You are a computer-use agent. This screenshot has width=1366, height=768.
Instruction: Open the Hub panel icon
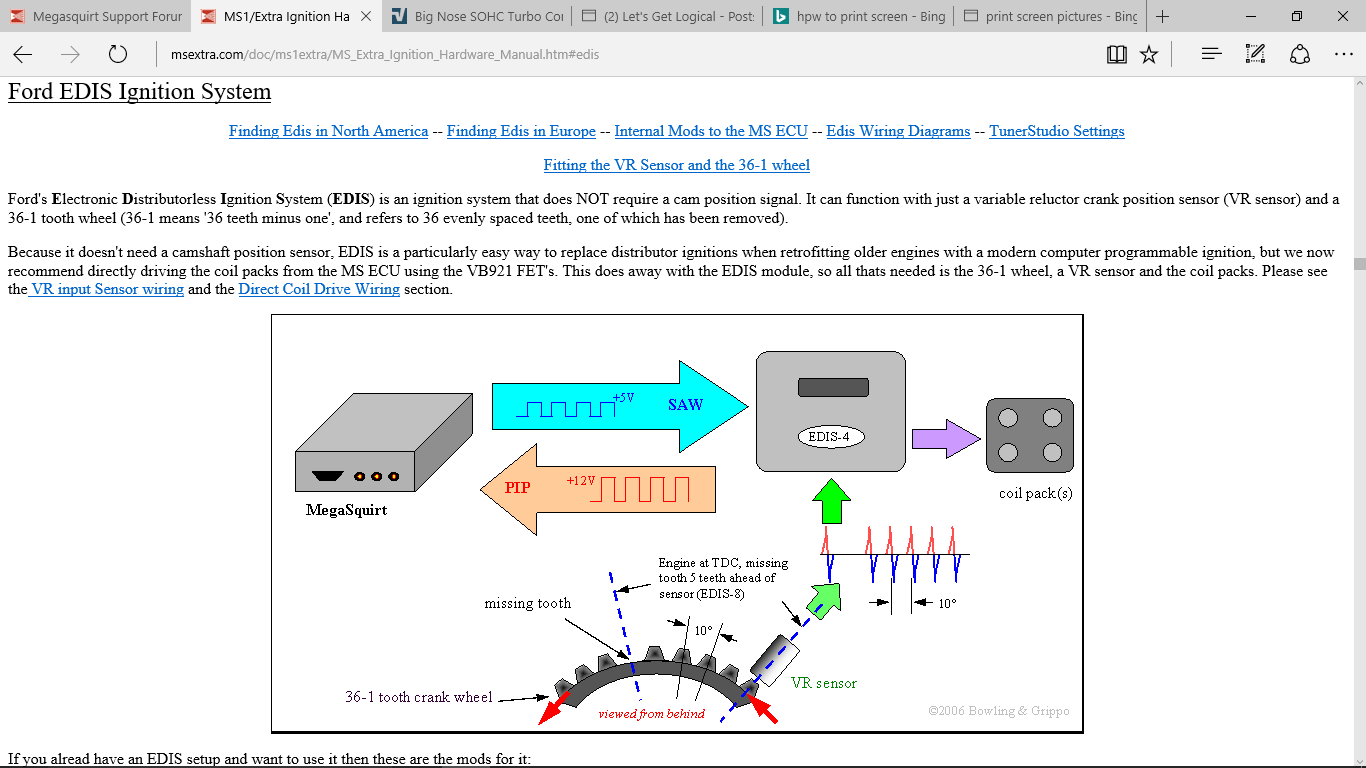pos(1212,54)
